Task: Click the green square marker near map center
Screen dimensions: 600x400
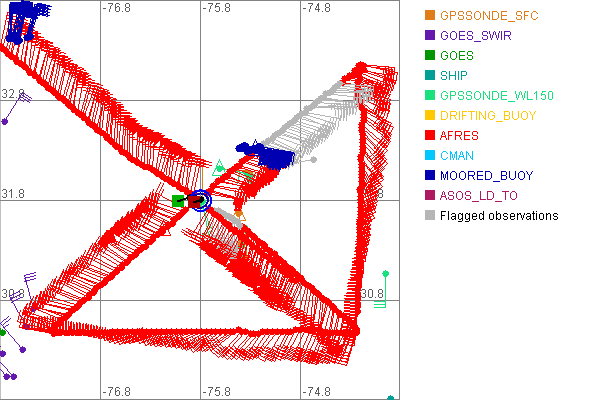Action: [178, 201]
